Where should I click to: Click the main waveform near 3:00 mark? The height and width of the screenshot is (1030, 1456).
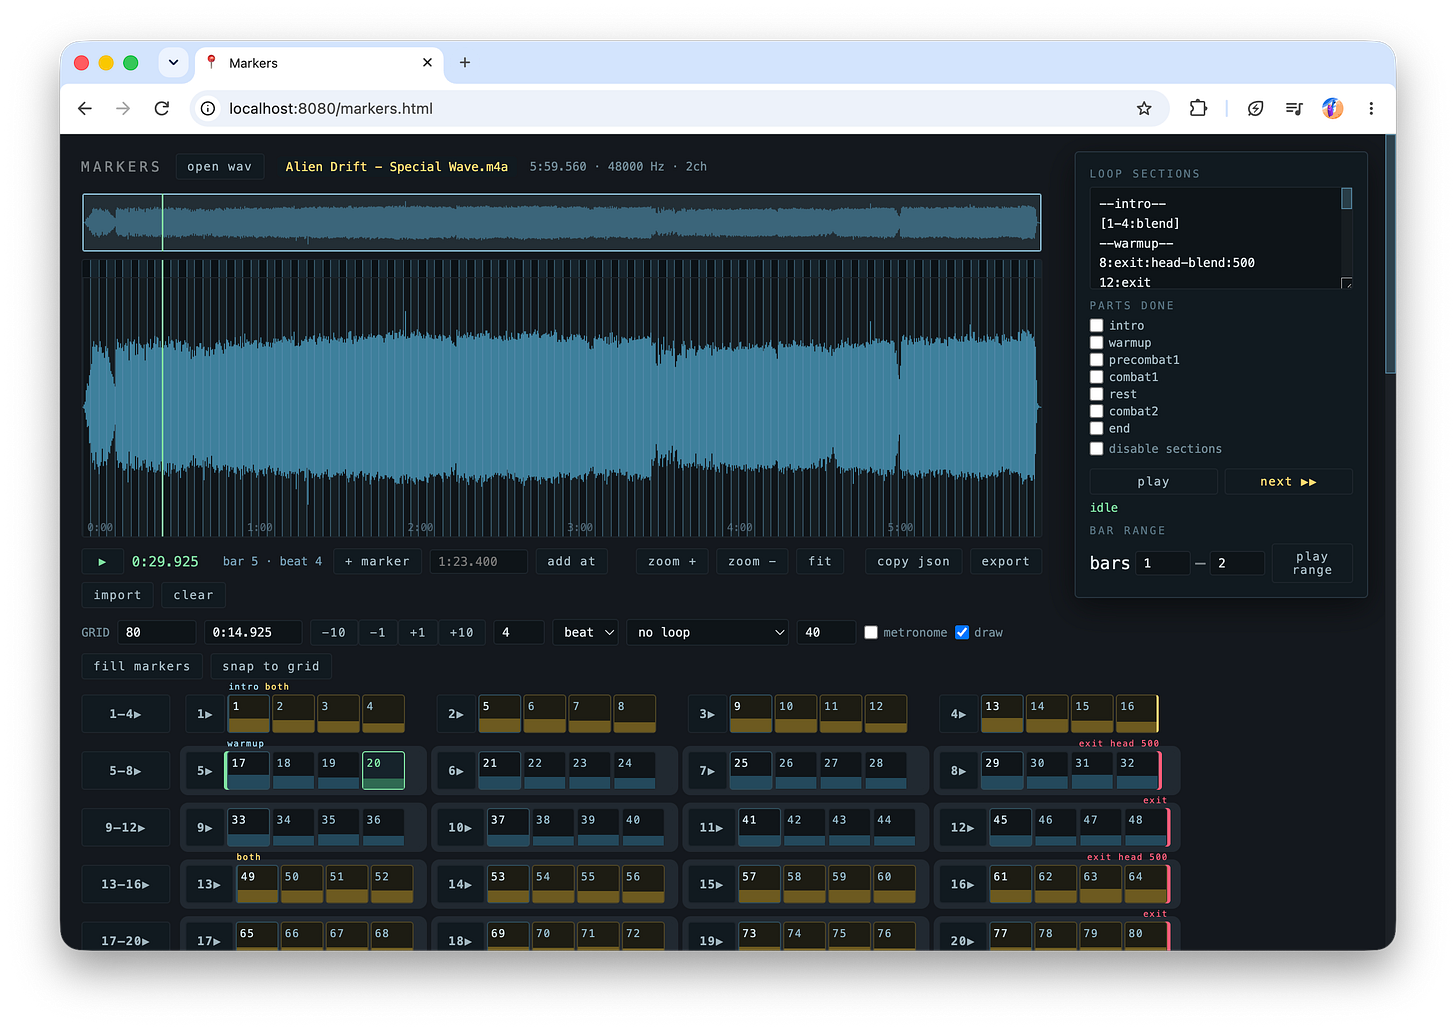pyautogui.click(x=580, y=400)
